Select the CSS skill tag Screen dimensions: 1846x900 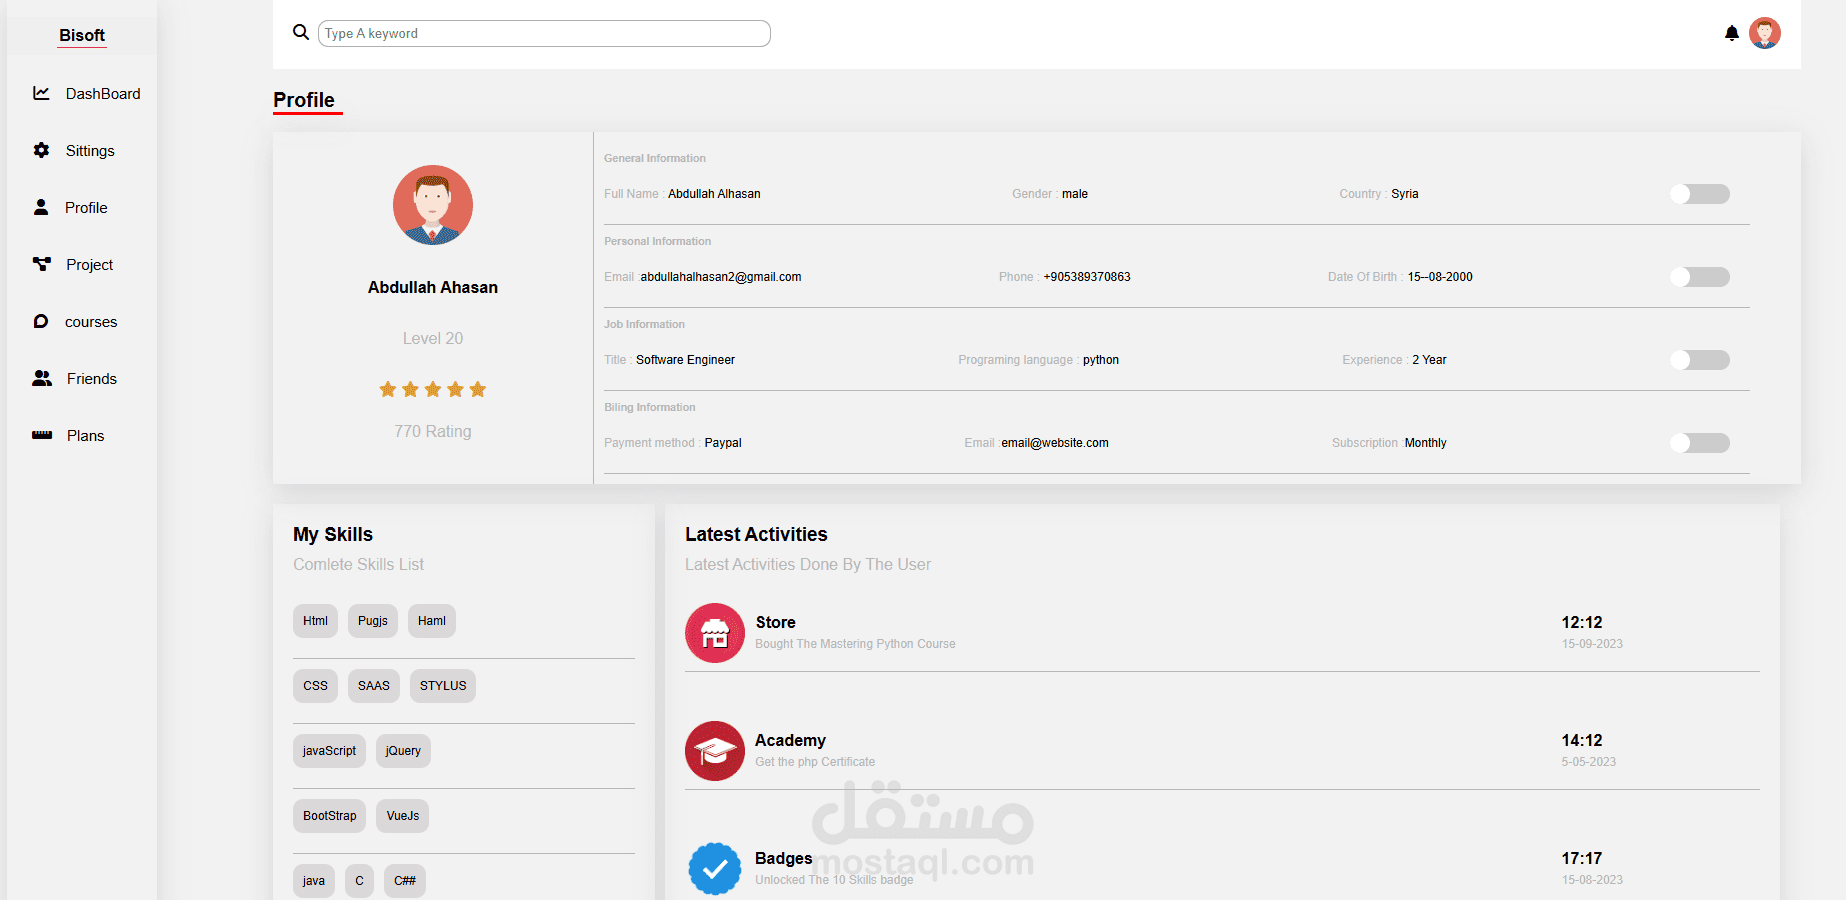coord(315,686)
